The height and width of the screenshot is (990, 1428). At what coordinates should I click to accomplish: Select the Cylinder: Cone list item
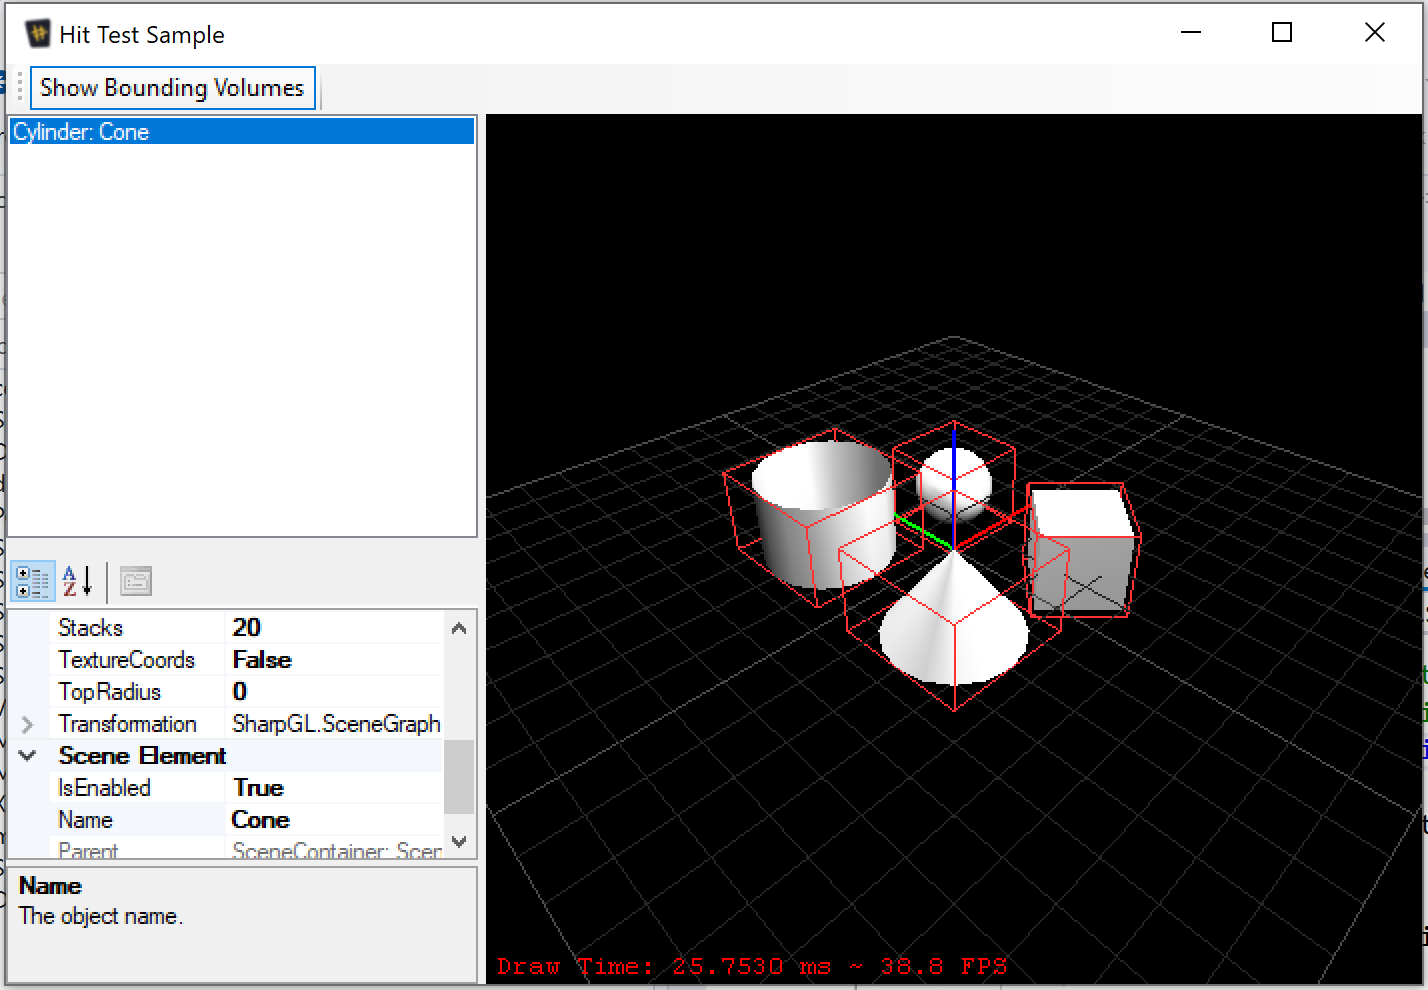241,132
